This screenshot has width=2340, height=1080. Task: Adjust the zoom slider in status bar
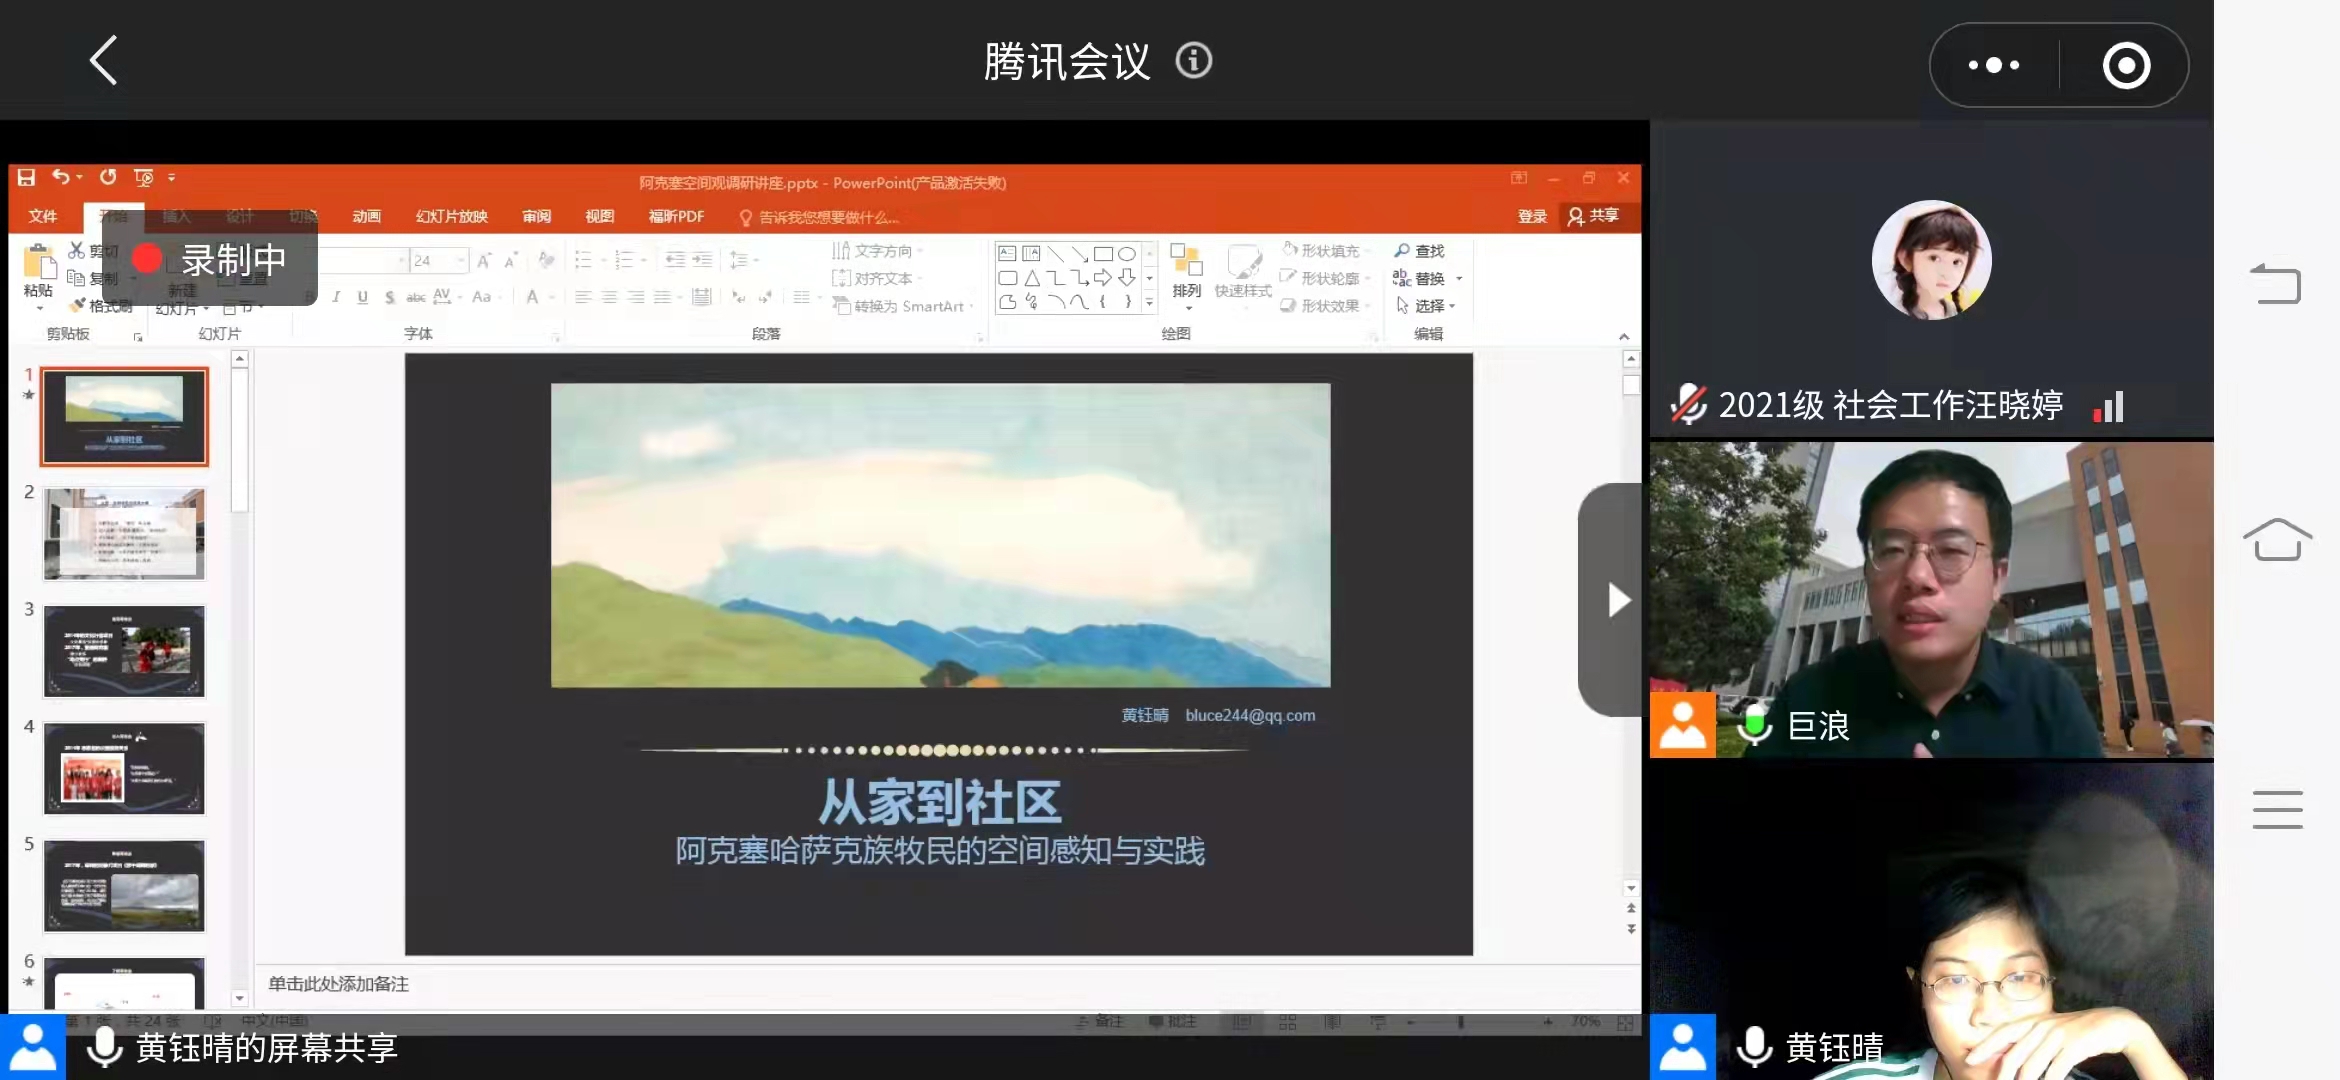tap(1461, 1022)
